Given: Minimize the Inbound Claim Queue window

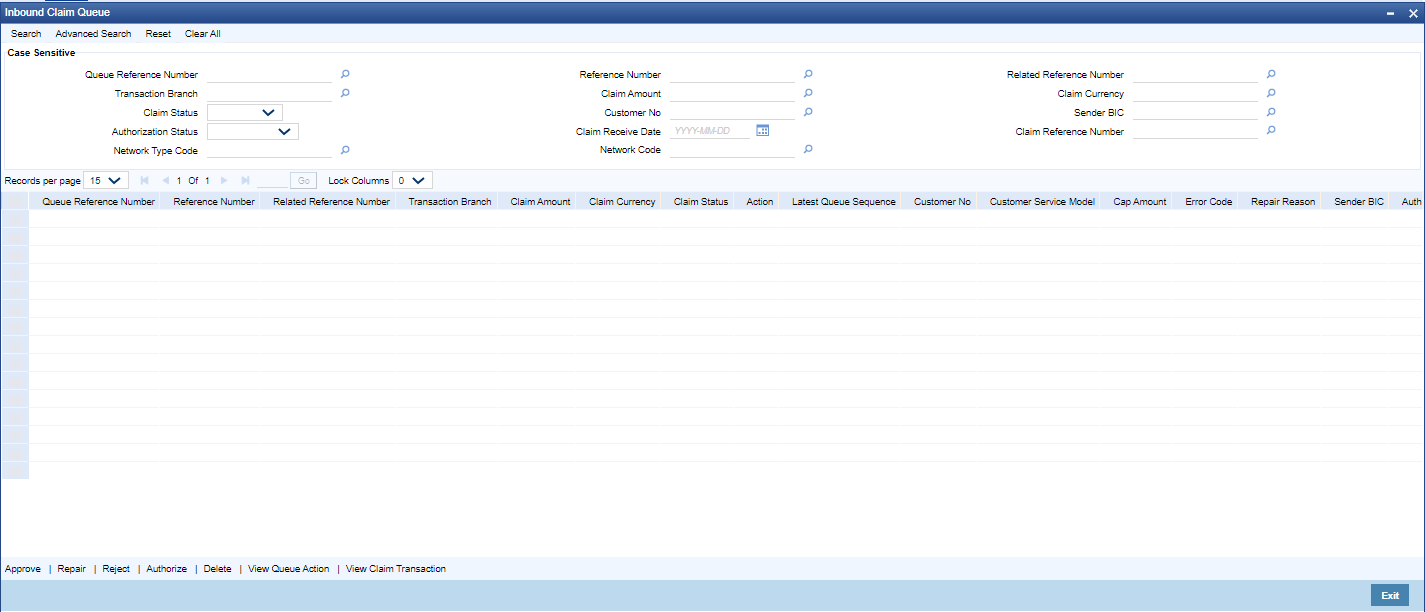Looking at the screenshot, I should coord(1390,12).
